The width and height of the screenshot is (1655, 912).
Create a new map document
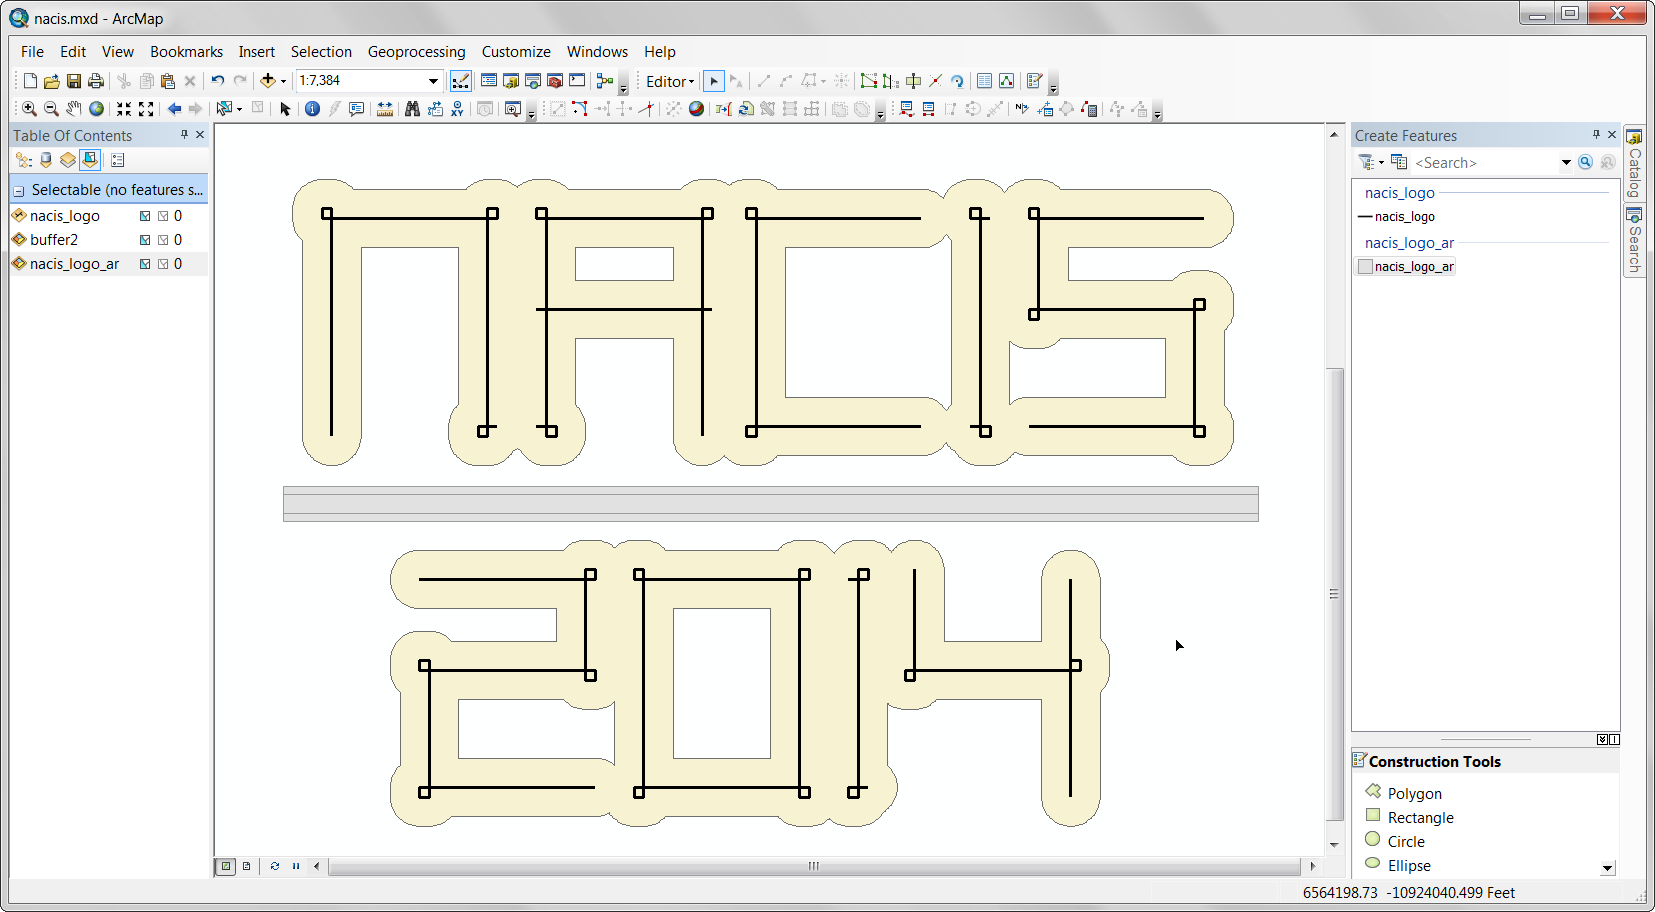(x=30, y=81)
